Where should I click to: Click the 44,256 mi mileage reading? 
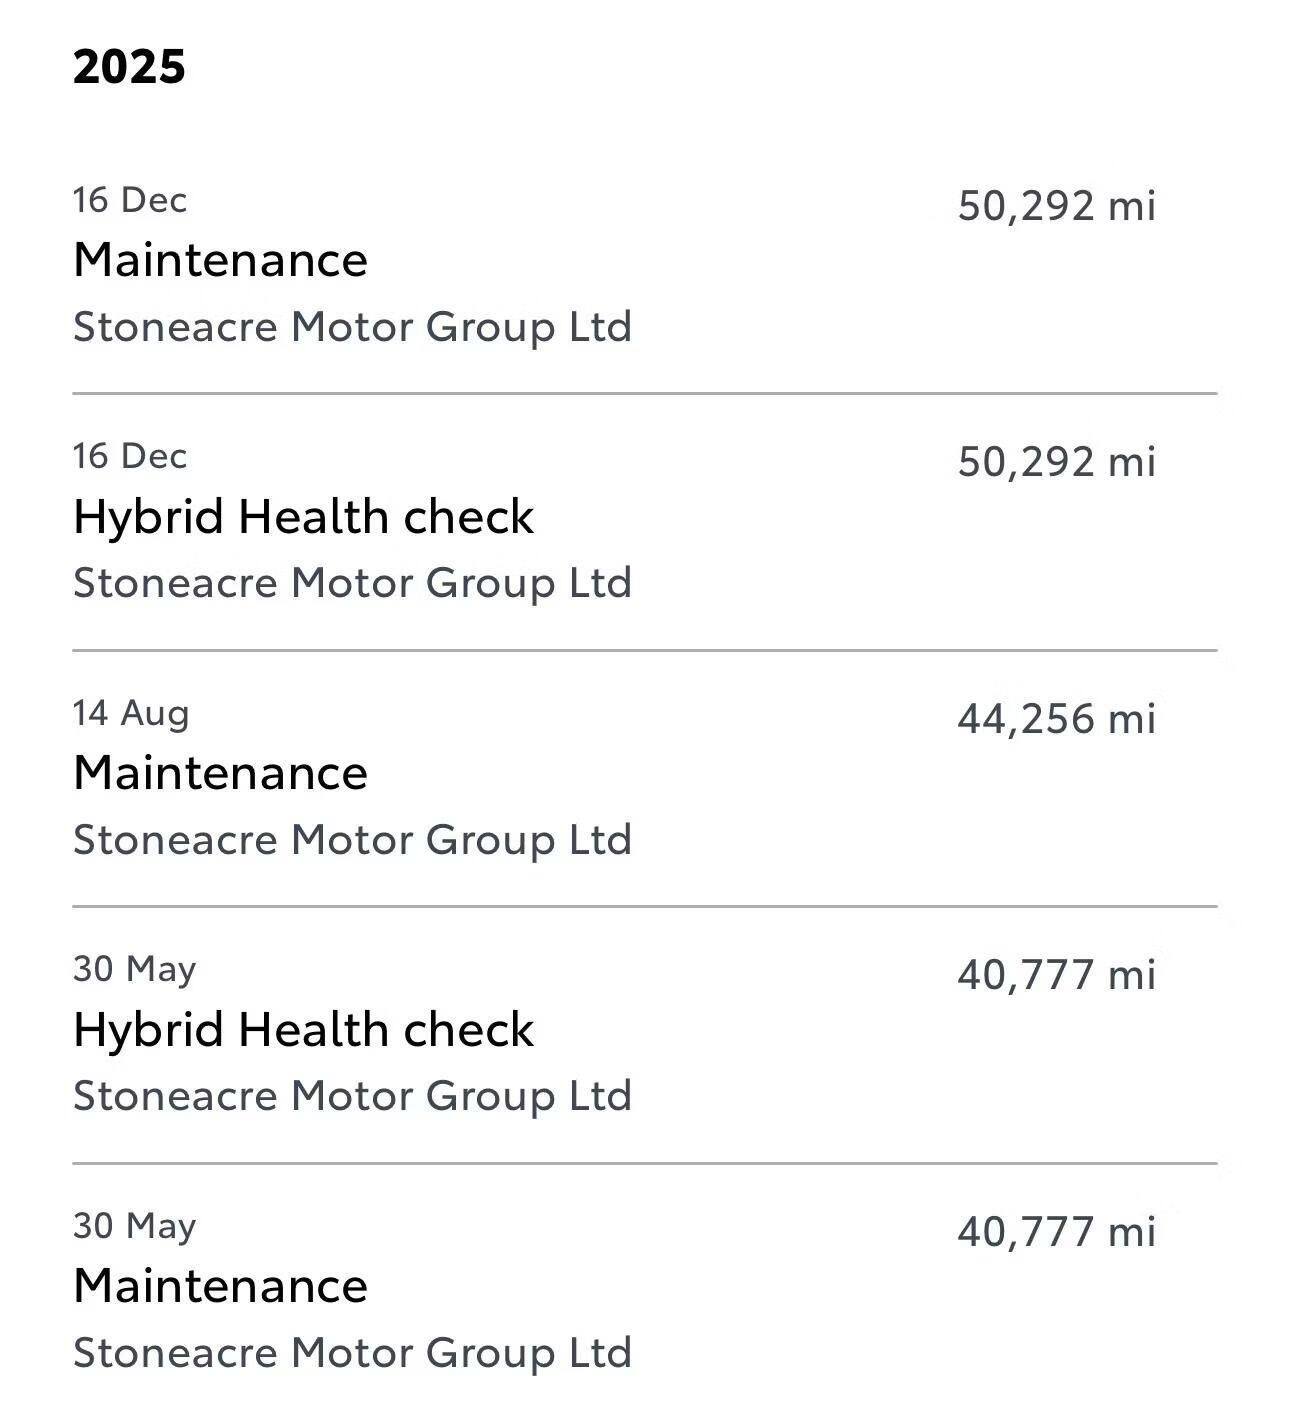click(x=1056, y=719)
